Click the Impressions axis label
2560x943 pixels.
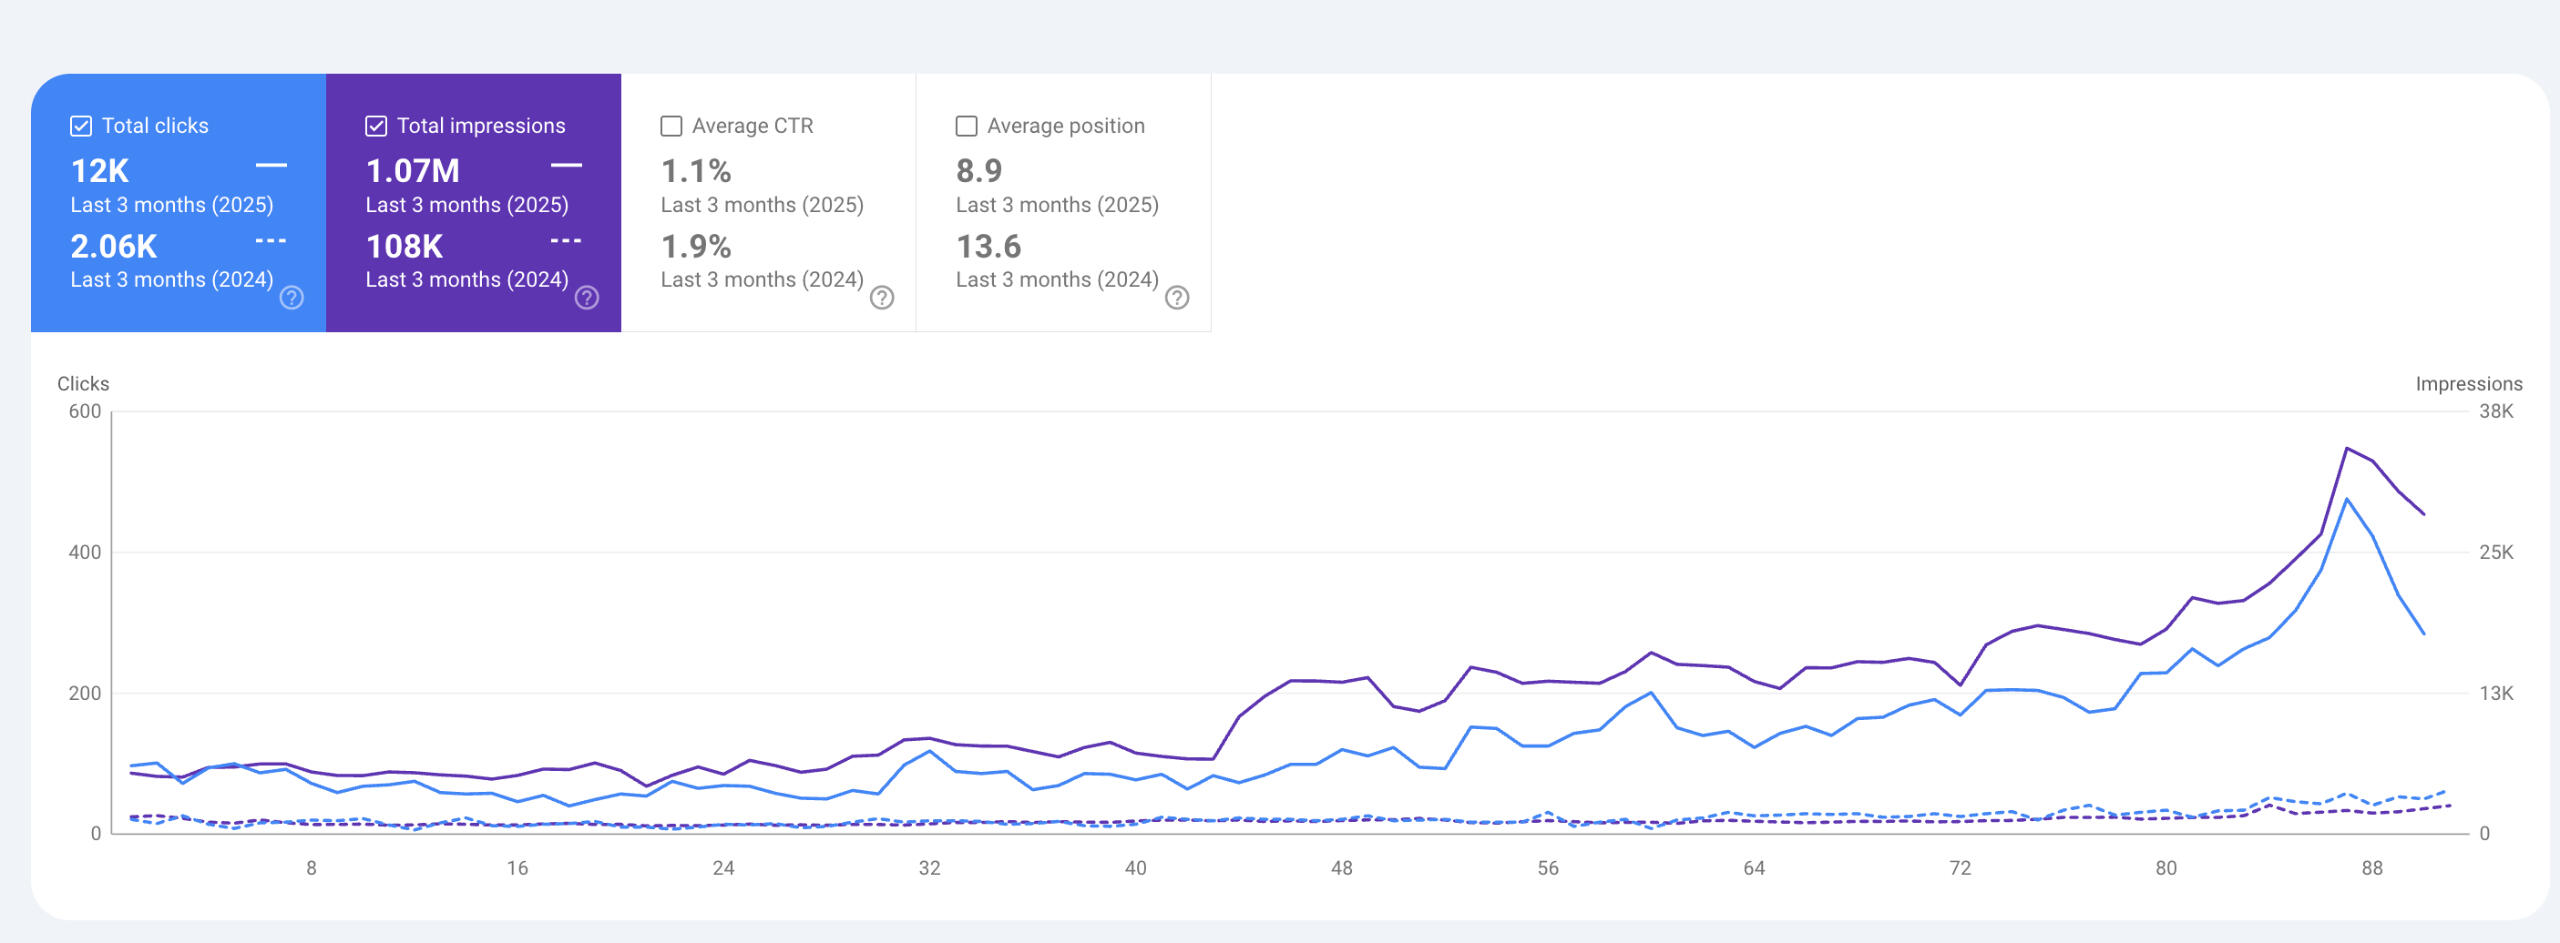(2469, 383)
